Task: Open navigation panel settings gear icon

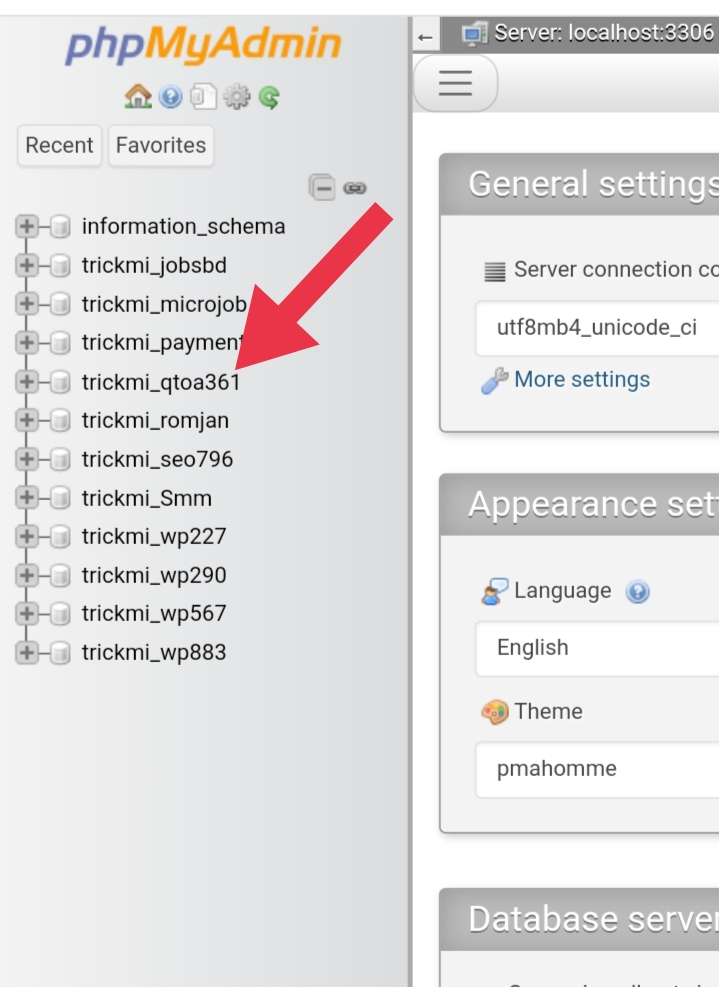Action: click(x=236, y=97)
